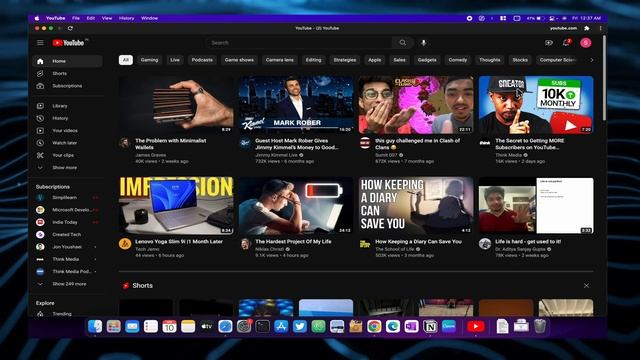This screenshot has width=640, height=360.
Task: Open Subscriptions in the sidebar
Action: point(67,86)
